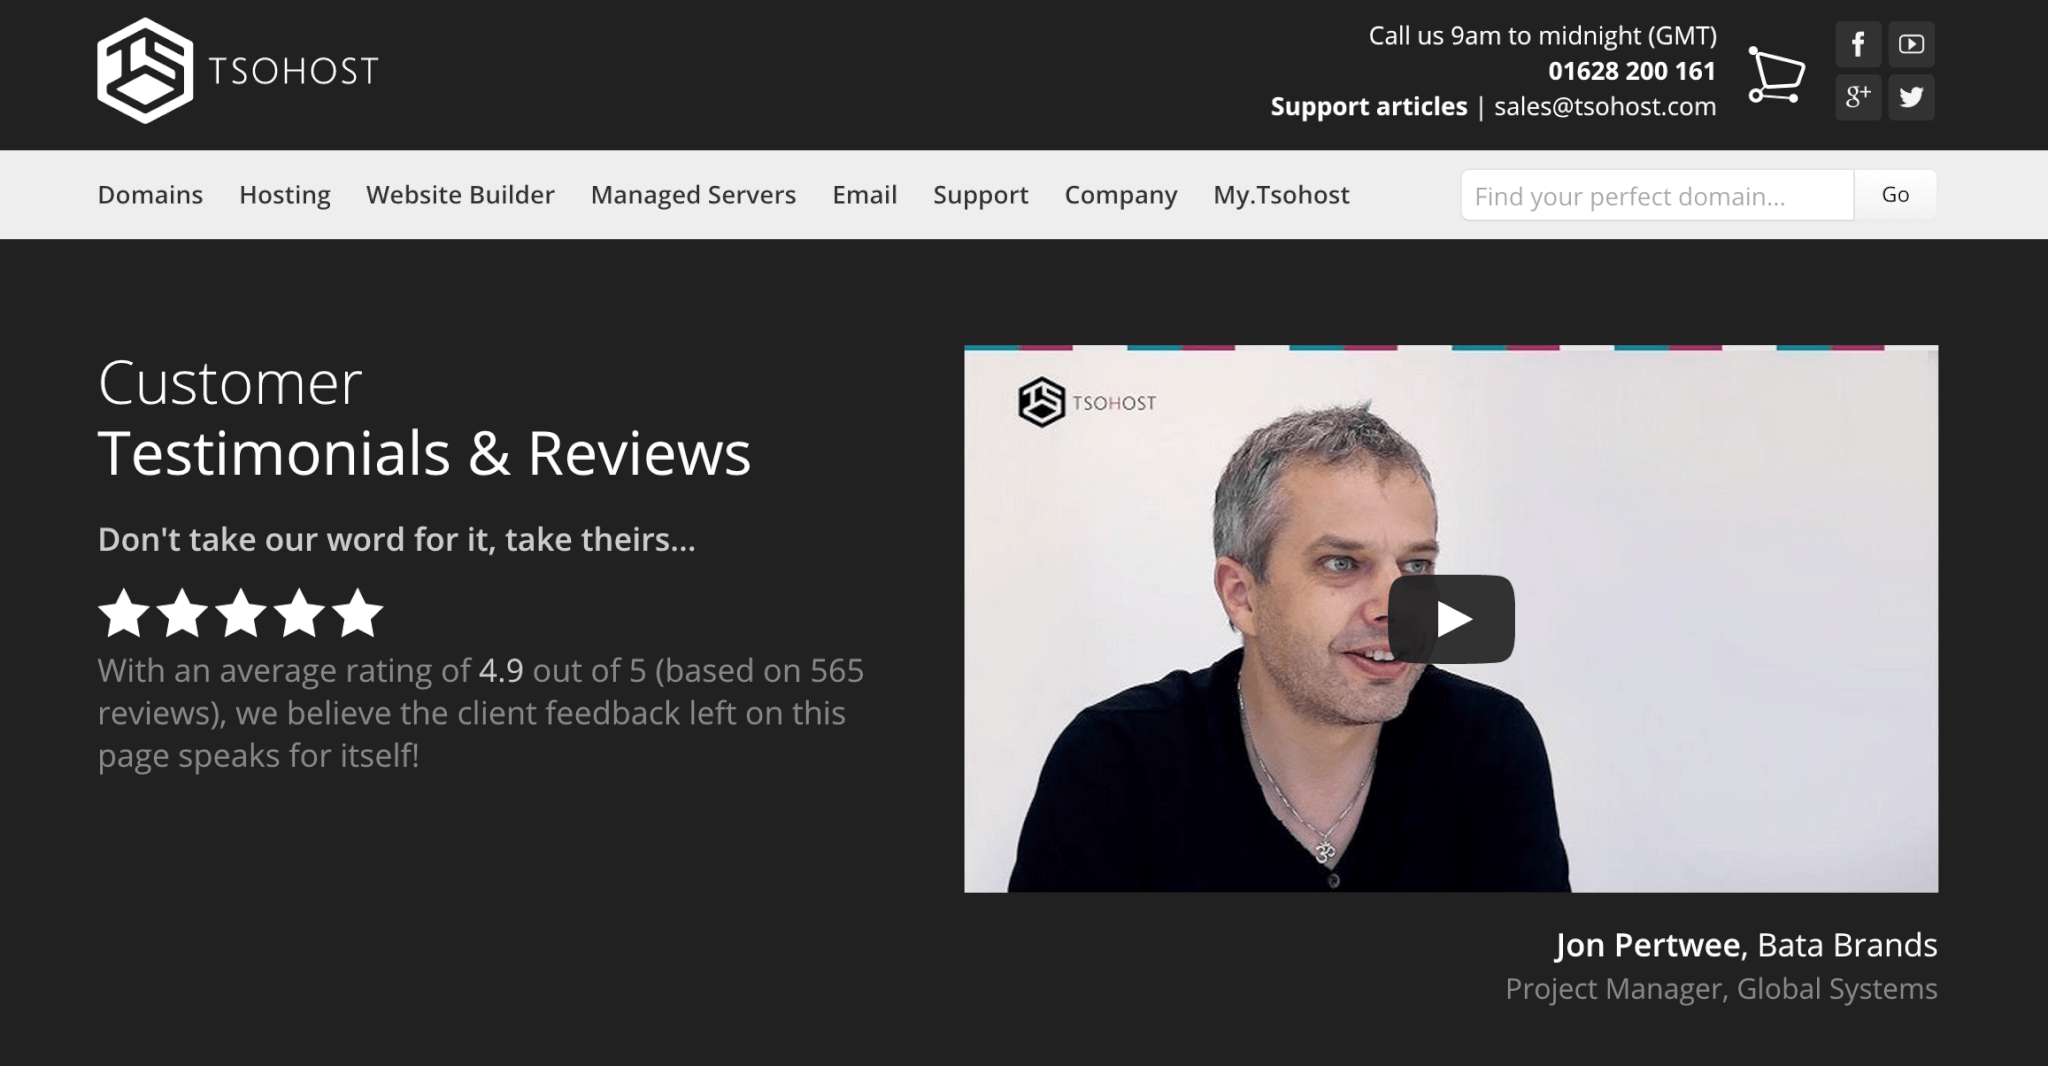This screenshot has height=1066, width=2048.
Task: Click the 'Testimonials & Reviews' heading
Action: click(x=424, y=453)
